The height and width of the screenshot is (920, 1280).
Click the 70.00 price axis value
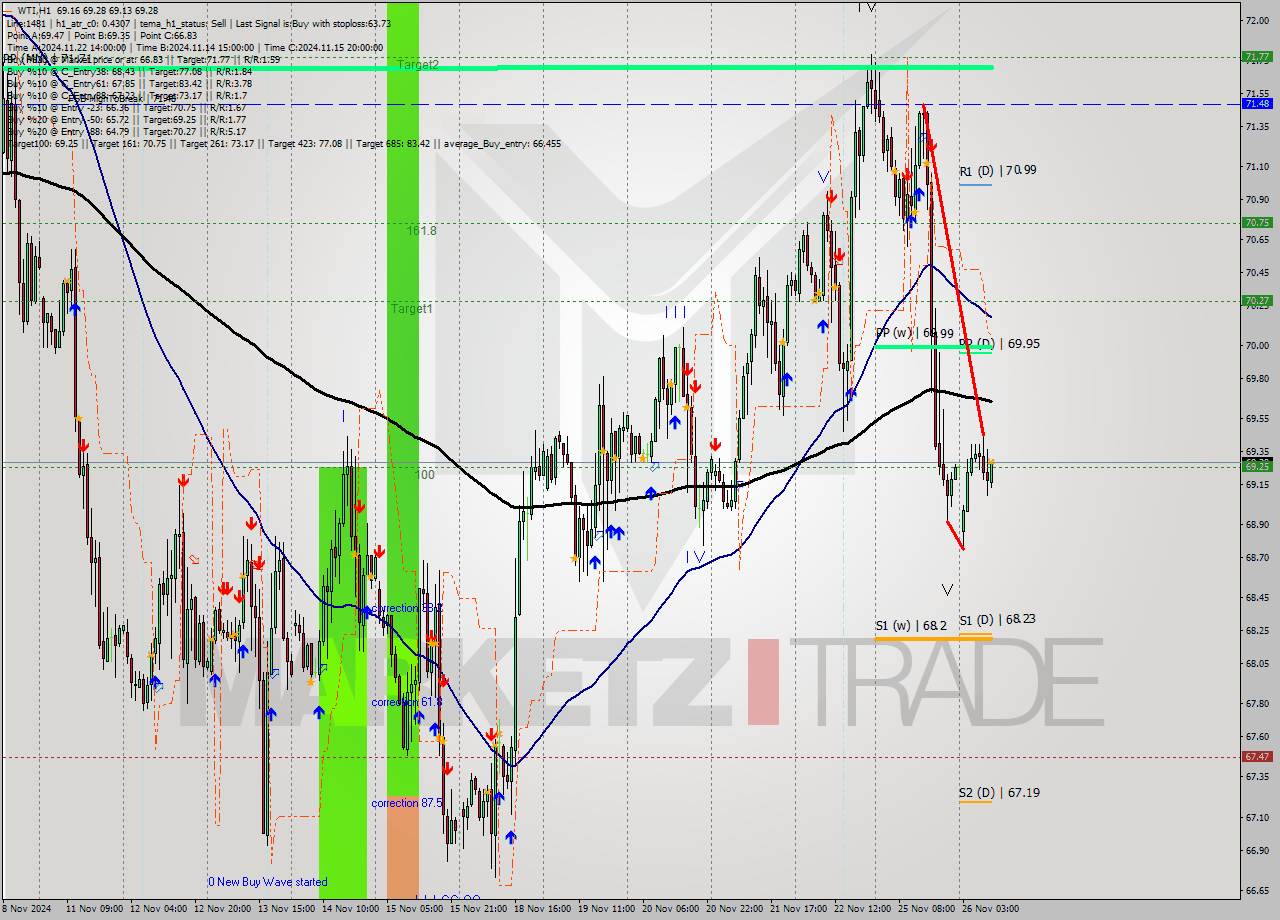[1256, 346]
